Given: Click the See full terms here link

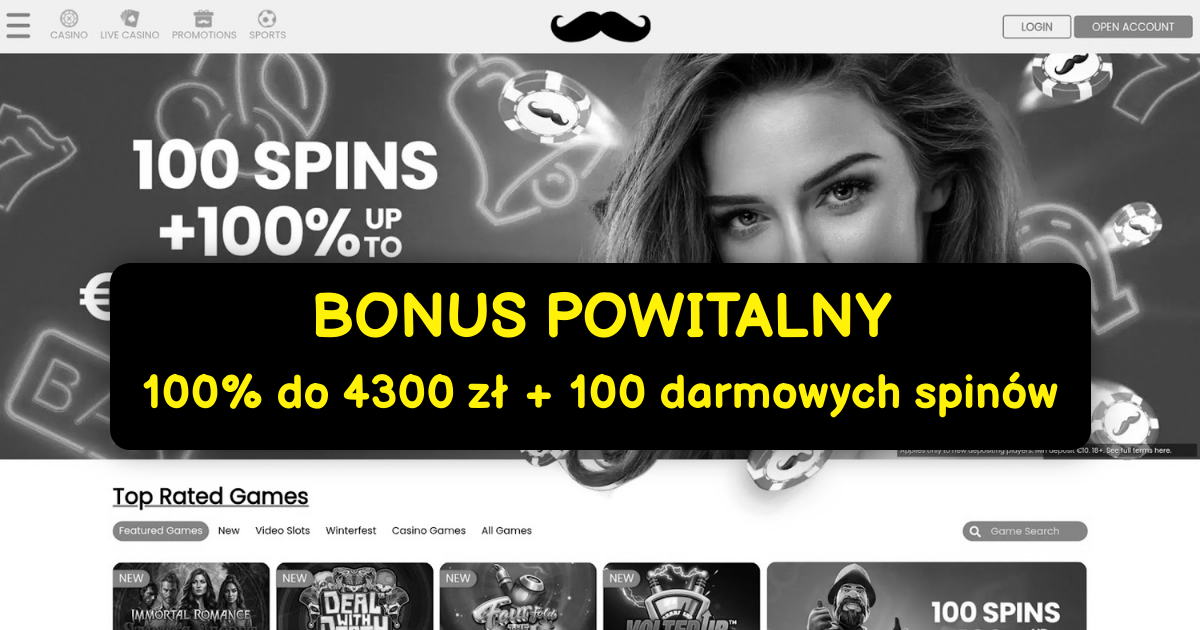Looking at the screenshot, I should (1139, 451).
